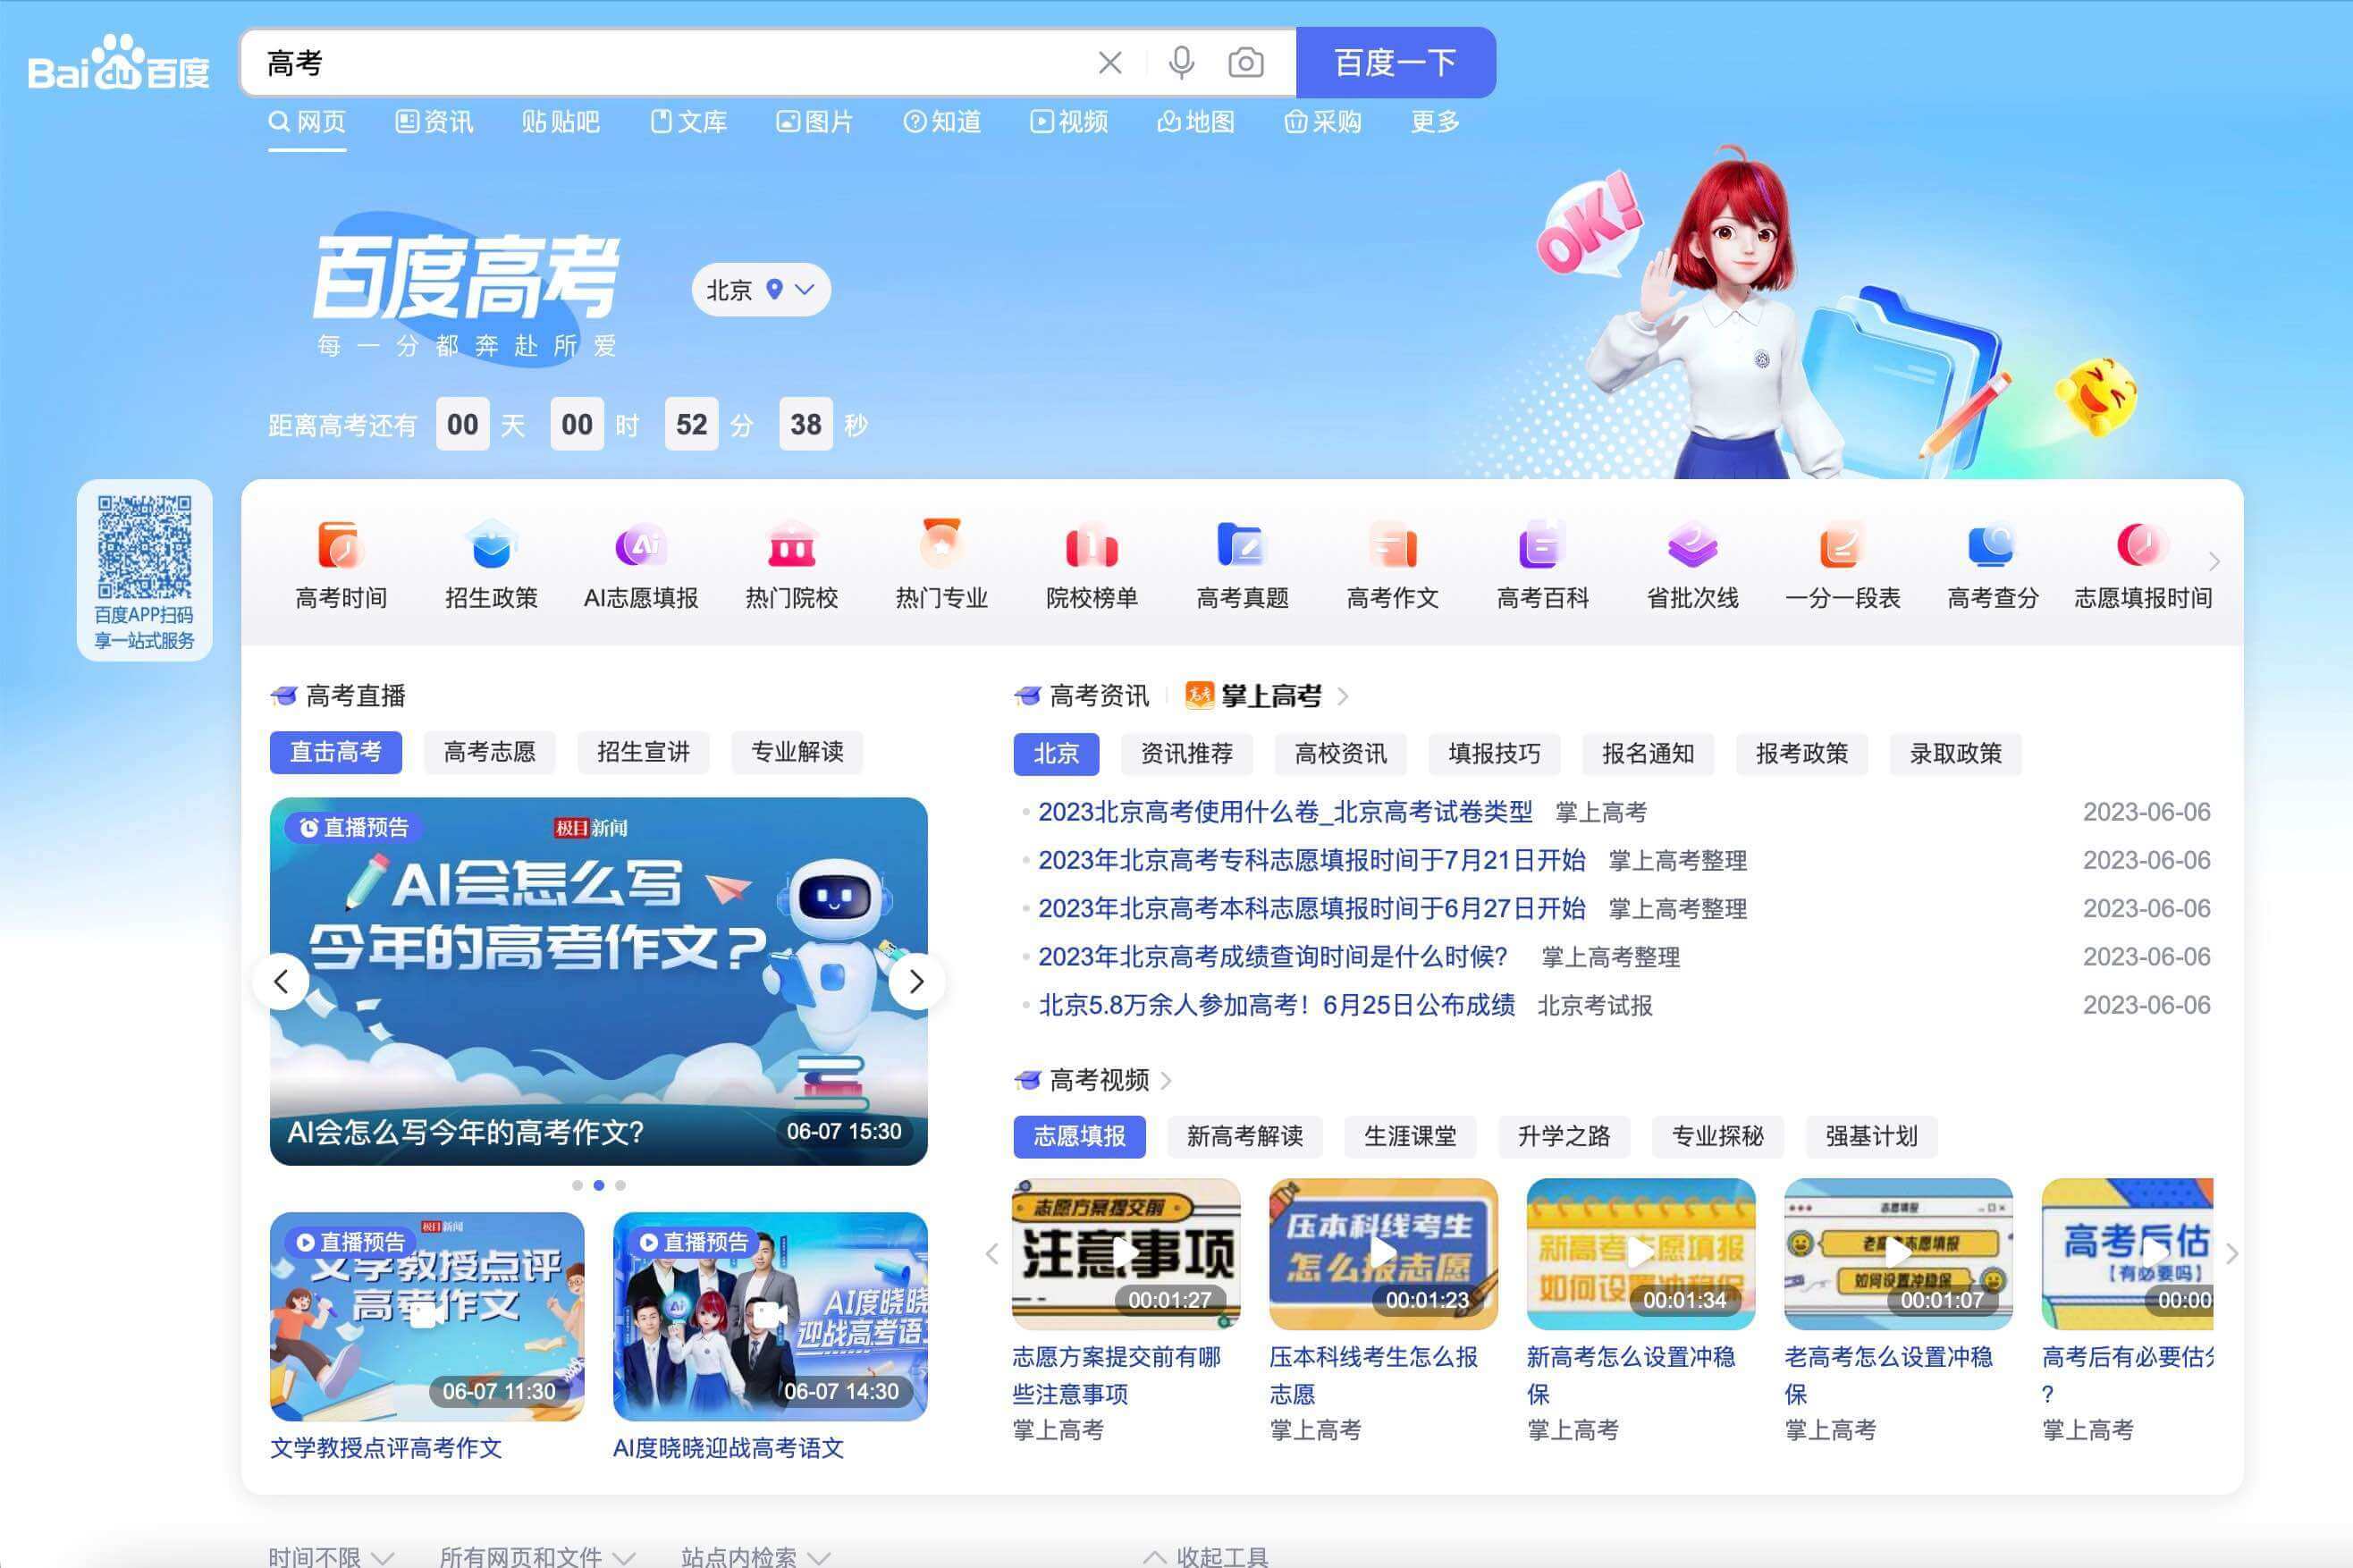Expand the 更多 search categories
This screenshot has height=1568, width=2353.
(x=1435, y=122)
